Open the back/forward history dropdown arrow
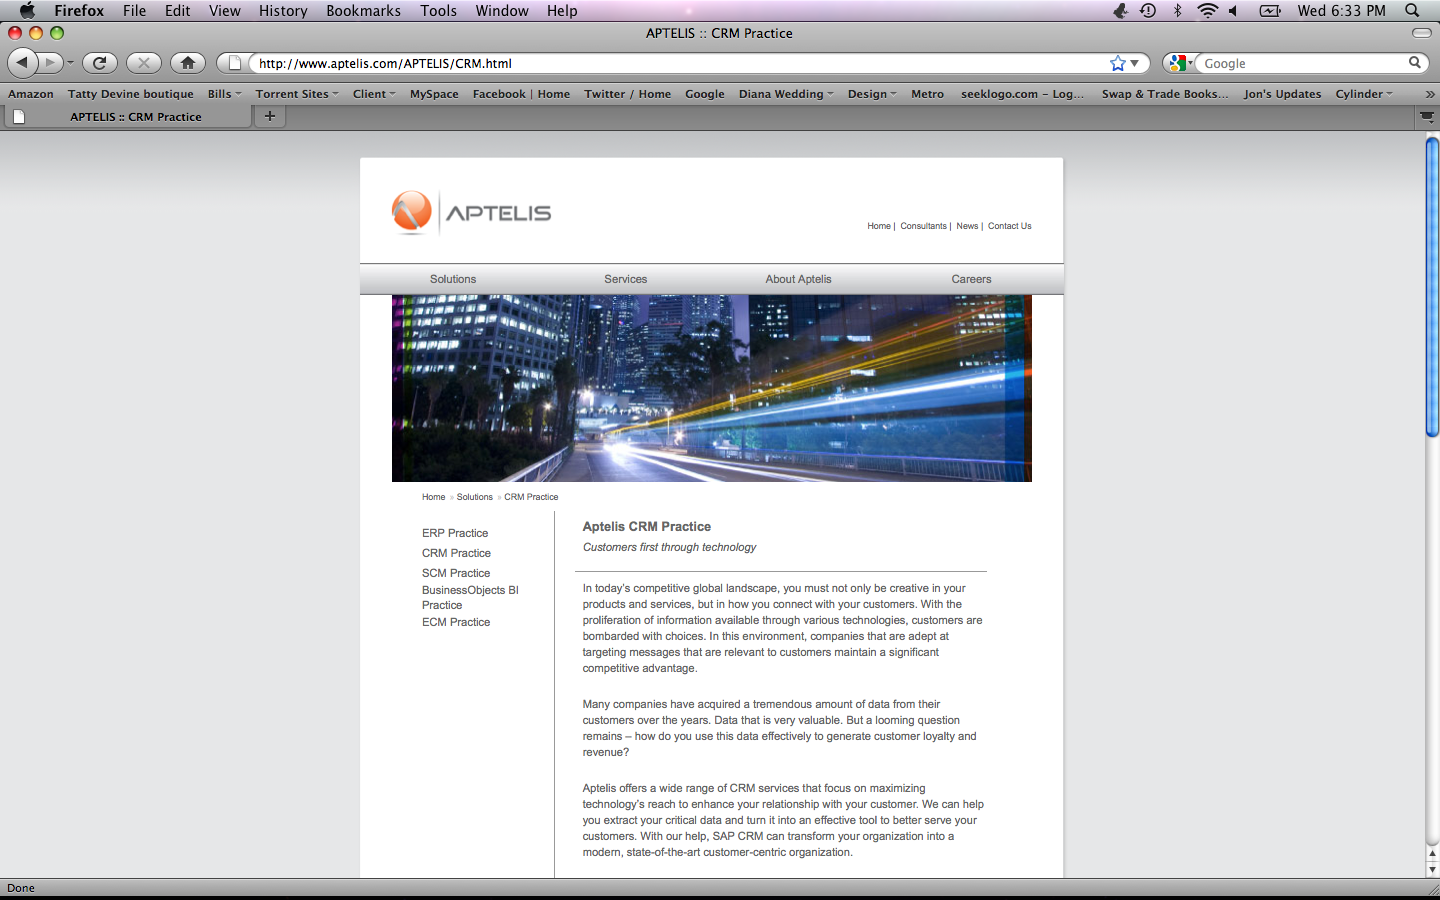The height and width of the screenshot is (900, 1440). tap(70, 63)
